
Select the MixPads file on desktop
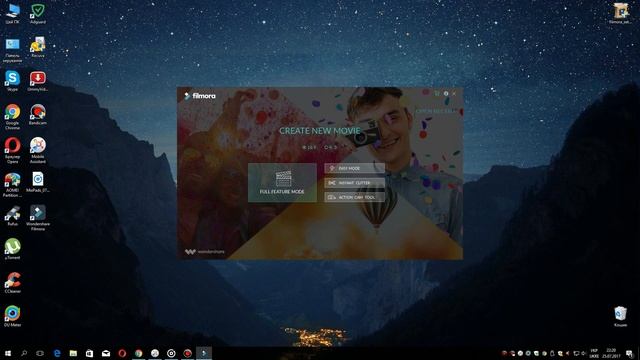click(x=38, y=182)
